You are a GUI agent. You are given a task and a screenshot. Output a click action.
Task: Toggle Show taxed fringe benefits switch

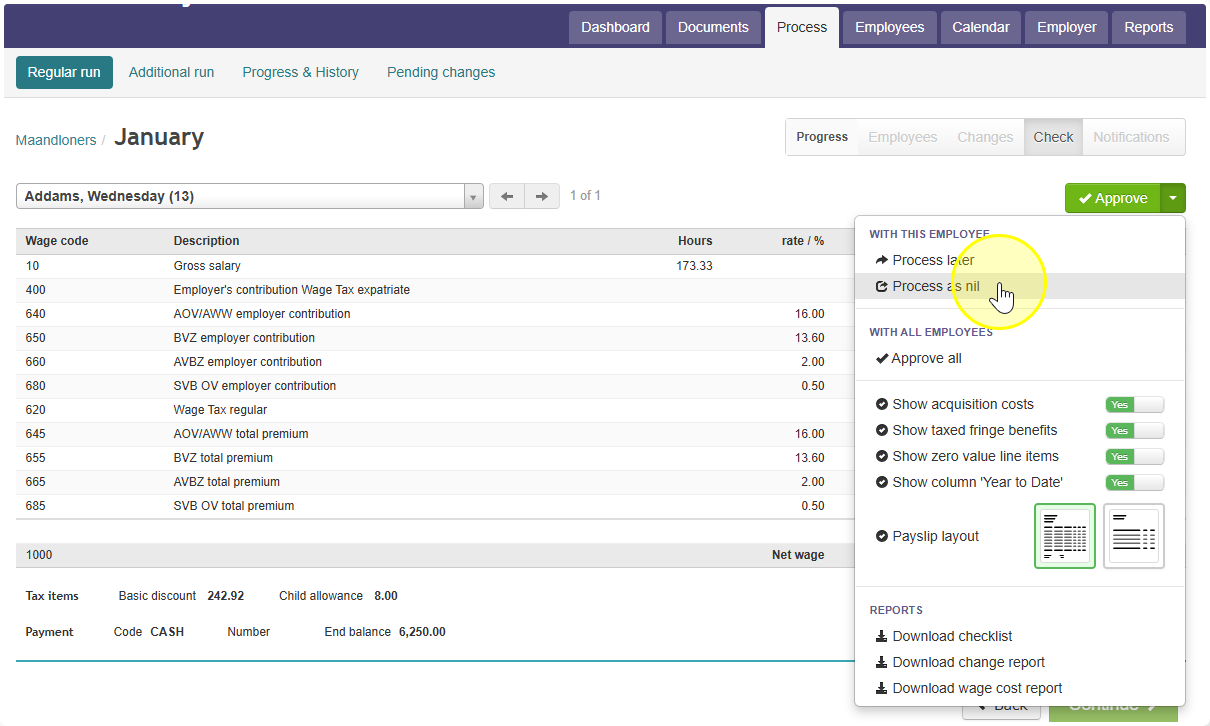tap(1135, 430)
